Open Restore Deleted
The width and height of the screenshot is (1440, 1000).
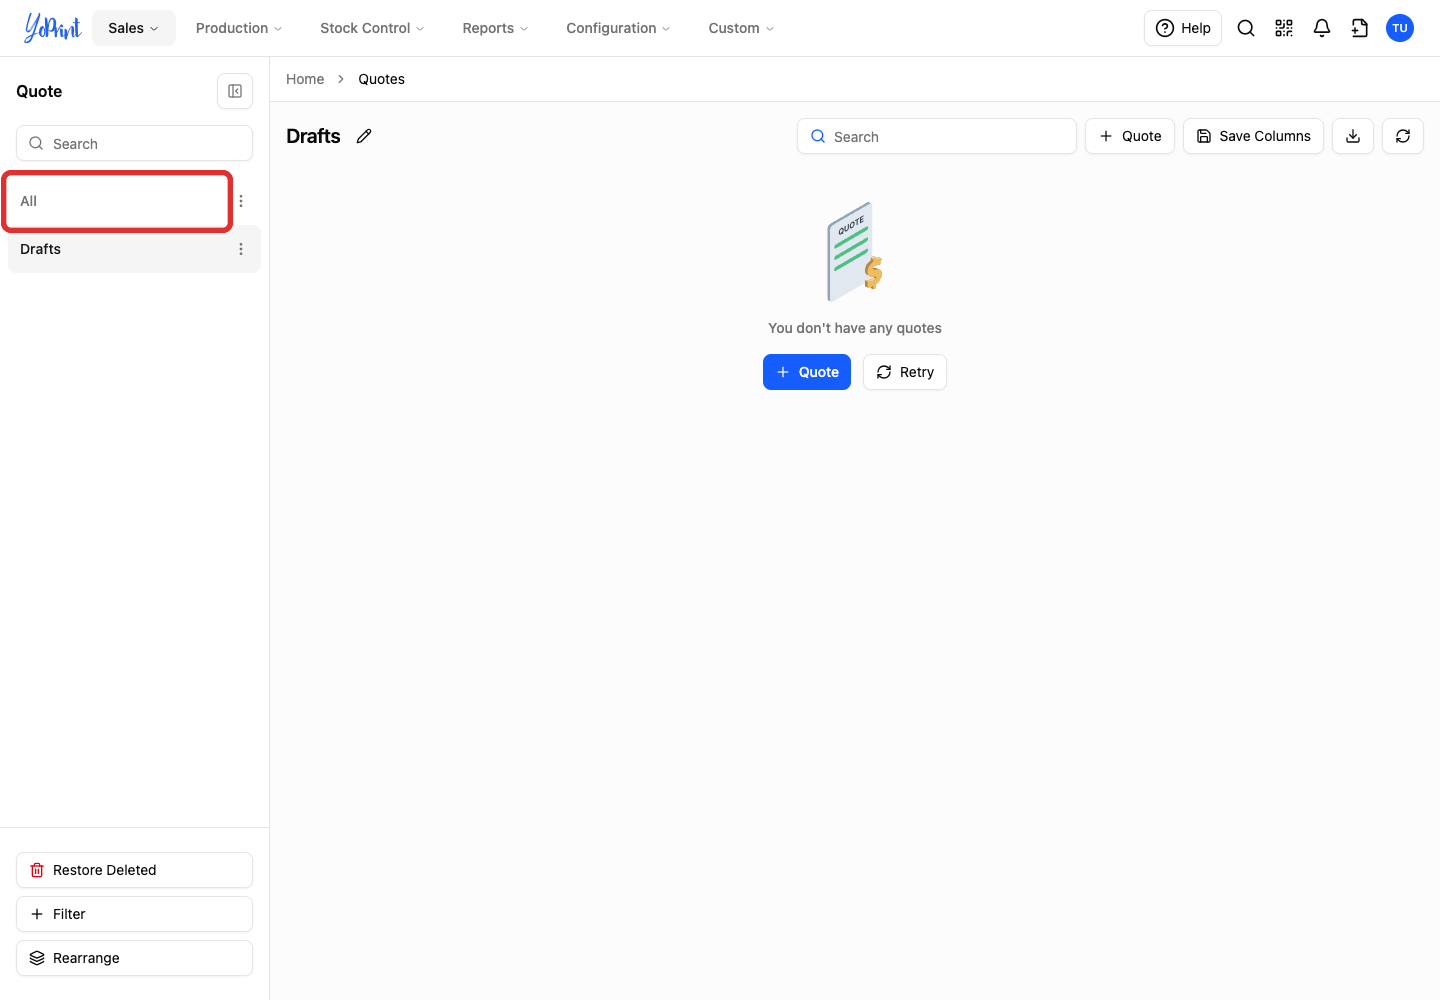[x=134, y=870]
